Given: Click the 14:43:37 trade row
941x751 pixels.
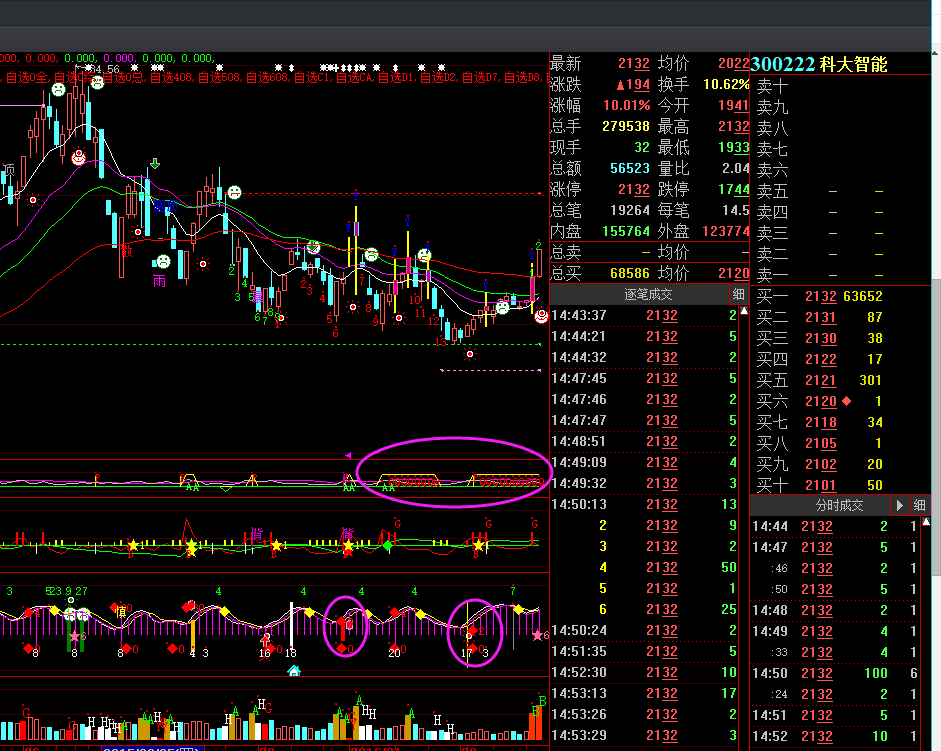Looking at the screenshot, I should (644, 315).
